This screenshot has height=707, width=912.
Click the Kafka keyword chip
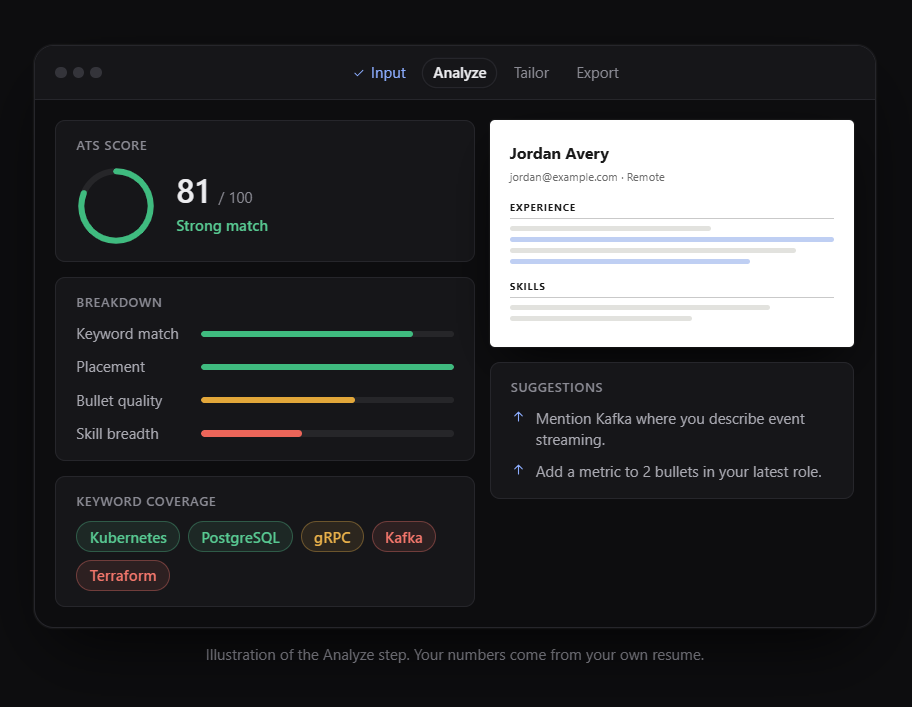point(404,537)
